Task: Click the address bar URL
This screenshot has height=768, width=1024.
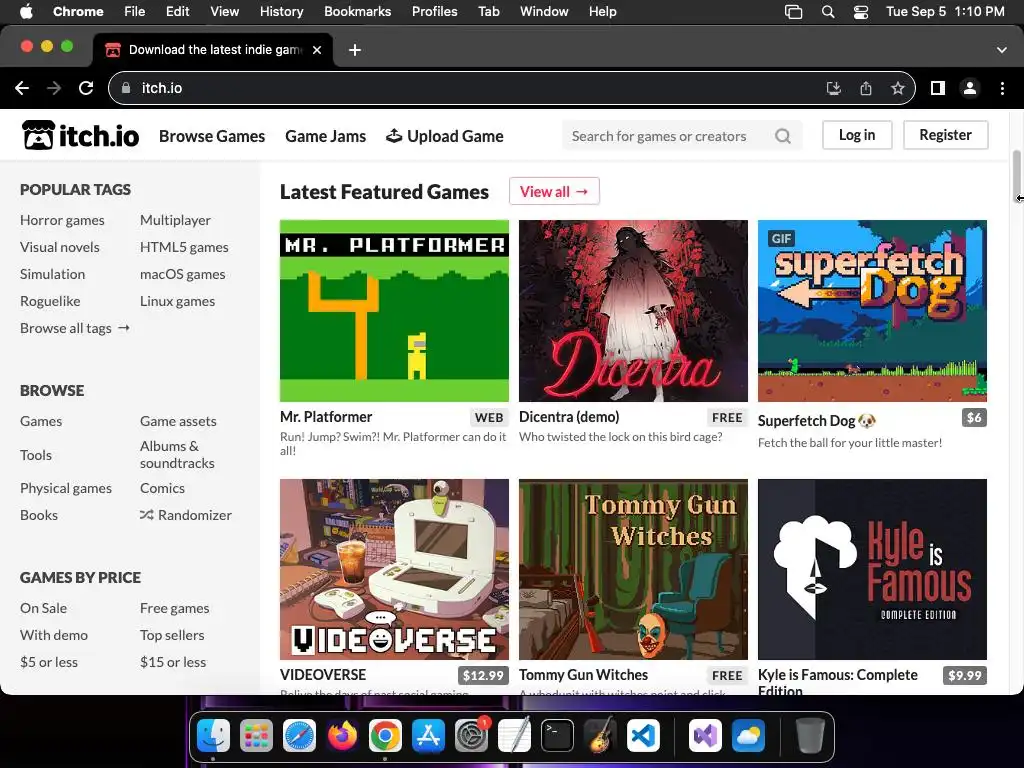Action: (162, 88)
